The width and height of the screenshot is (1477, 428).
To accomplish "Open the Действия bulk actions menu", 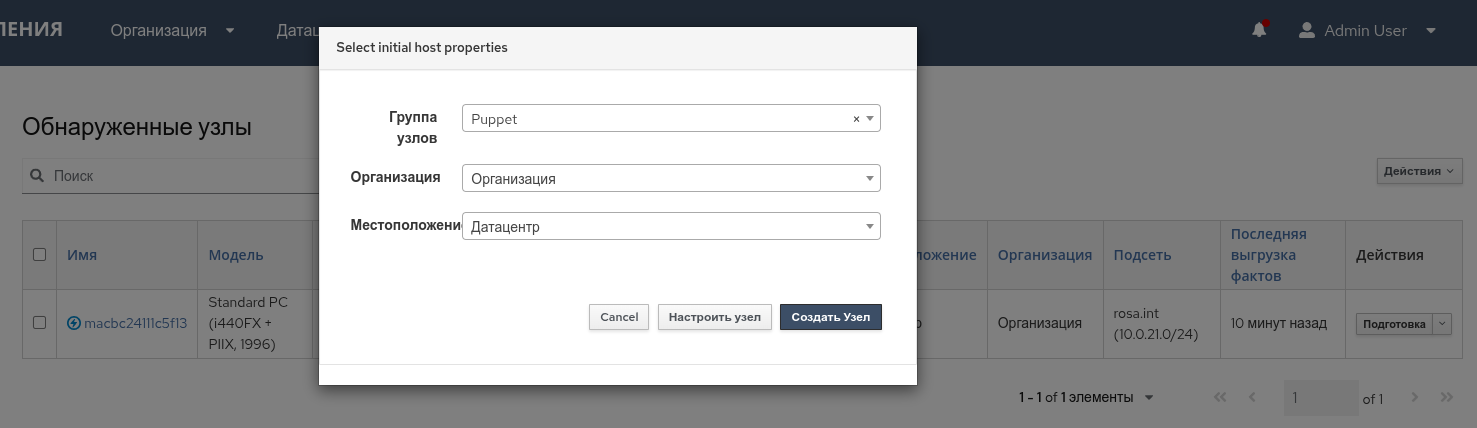I will [x=1419, y=171].
